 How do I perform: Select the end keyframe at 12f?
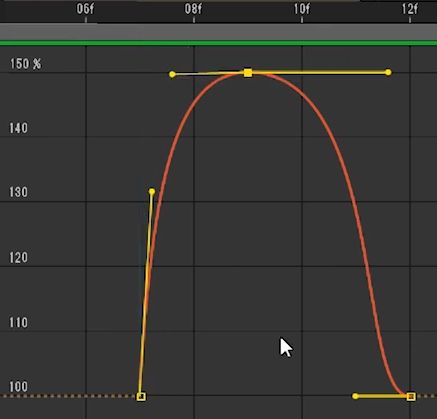click(411, 396)
